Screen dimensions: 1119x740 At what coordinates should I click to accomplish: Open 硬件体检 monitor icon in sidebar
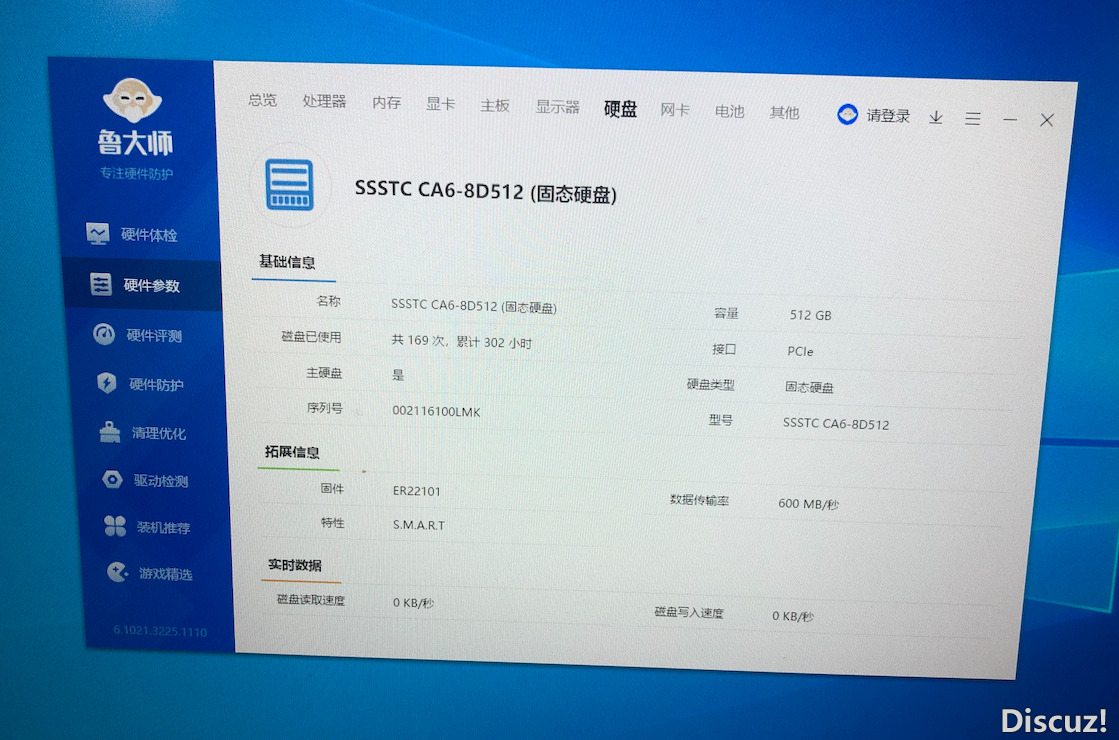pos(98,233)
